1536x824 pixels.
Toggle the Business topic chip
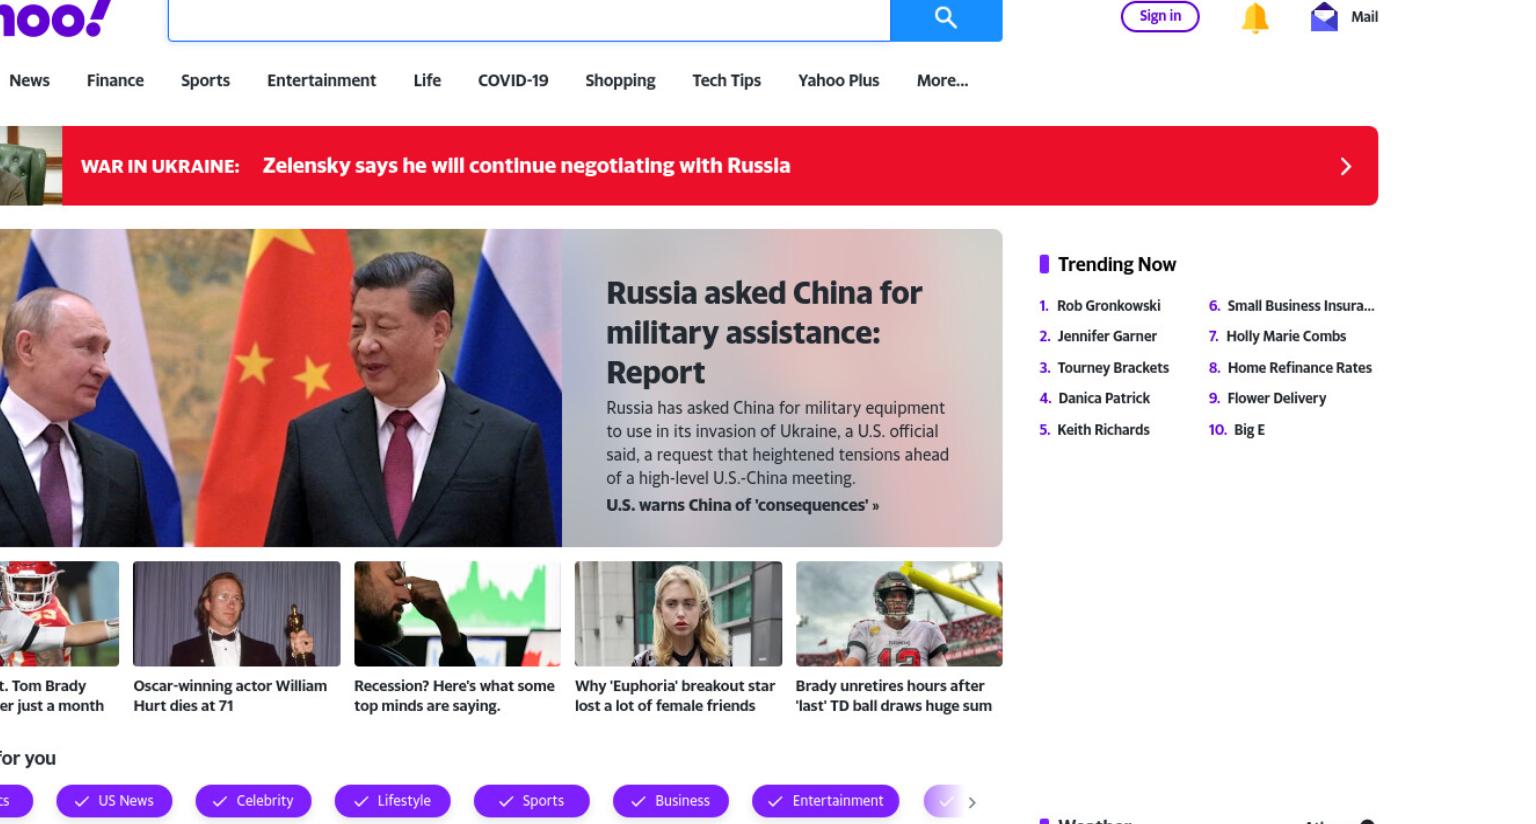click(x=671, y=801)
